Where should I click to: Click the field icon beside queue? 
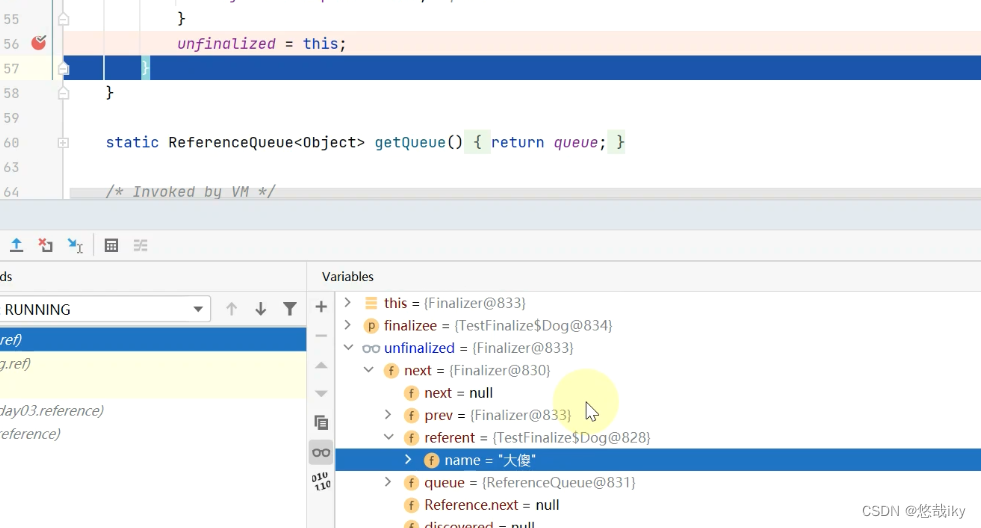(x=411, y=483)
